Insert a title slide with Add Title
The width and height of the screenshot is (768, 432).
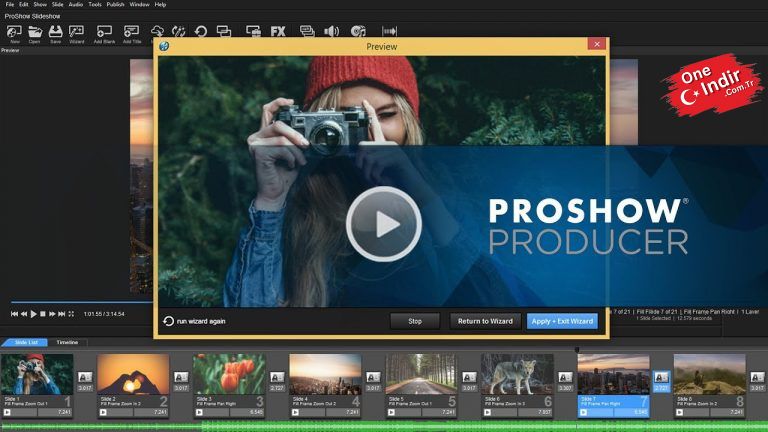132,32
